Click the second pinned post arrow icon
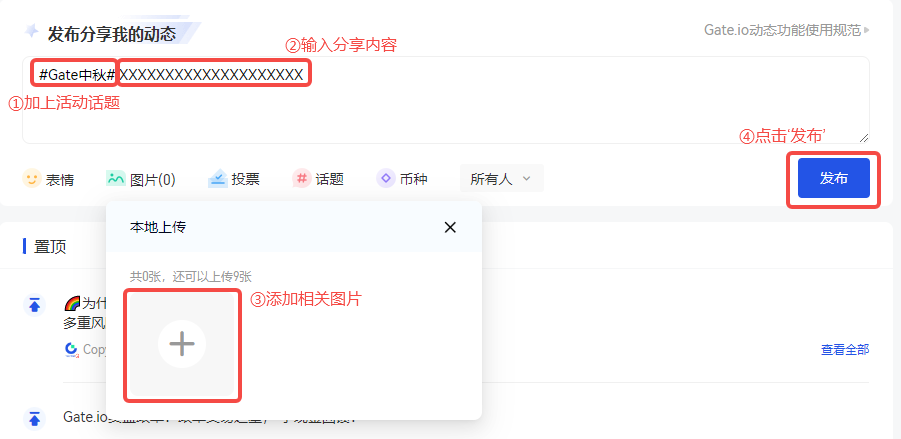Screen dimensions: 901x439 pyautogui.click(x=34, y=419)
